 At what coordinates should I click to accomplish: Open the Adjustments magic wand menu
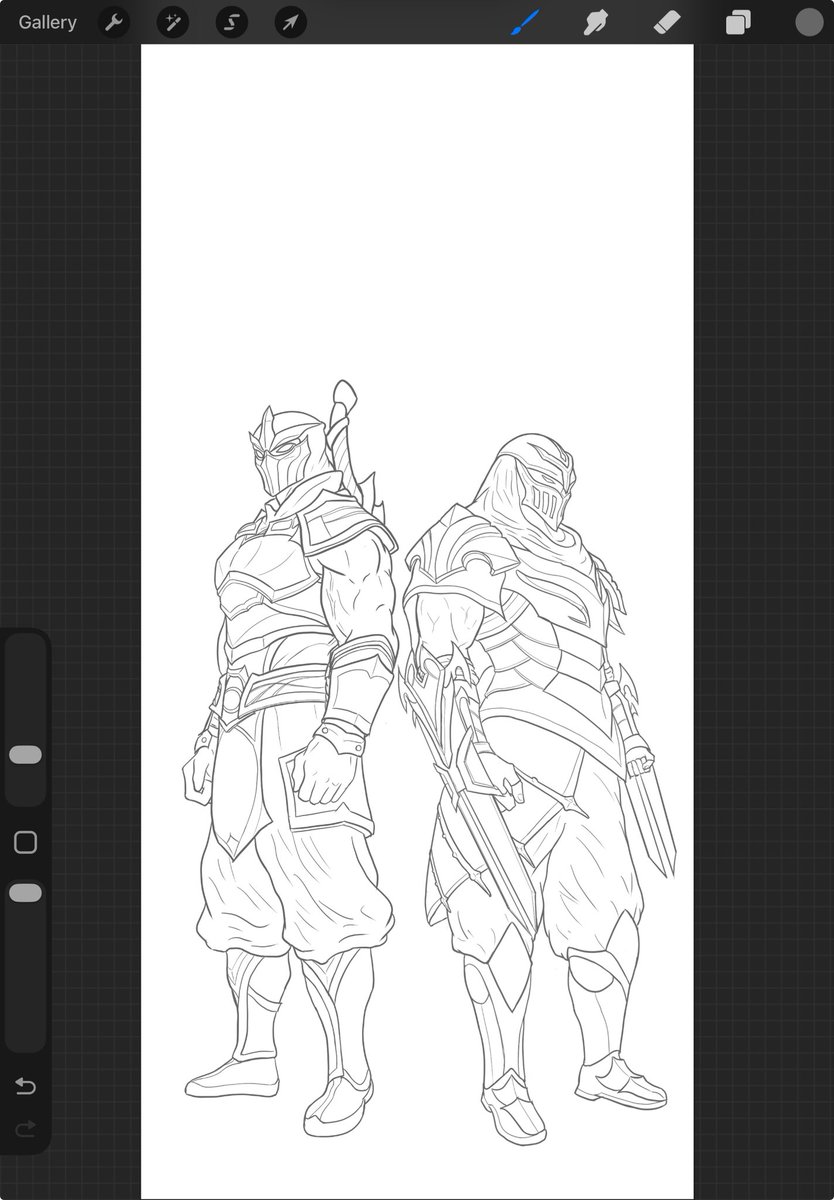click(173, 22)
